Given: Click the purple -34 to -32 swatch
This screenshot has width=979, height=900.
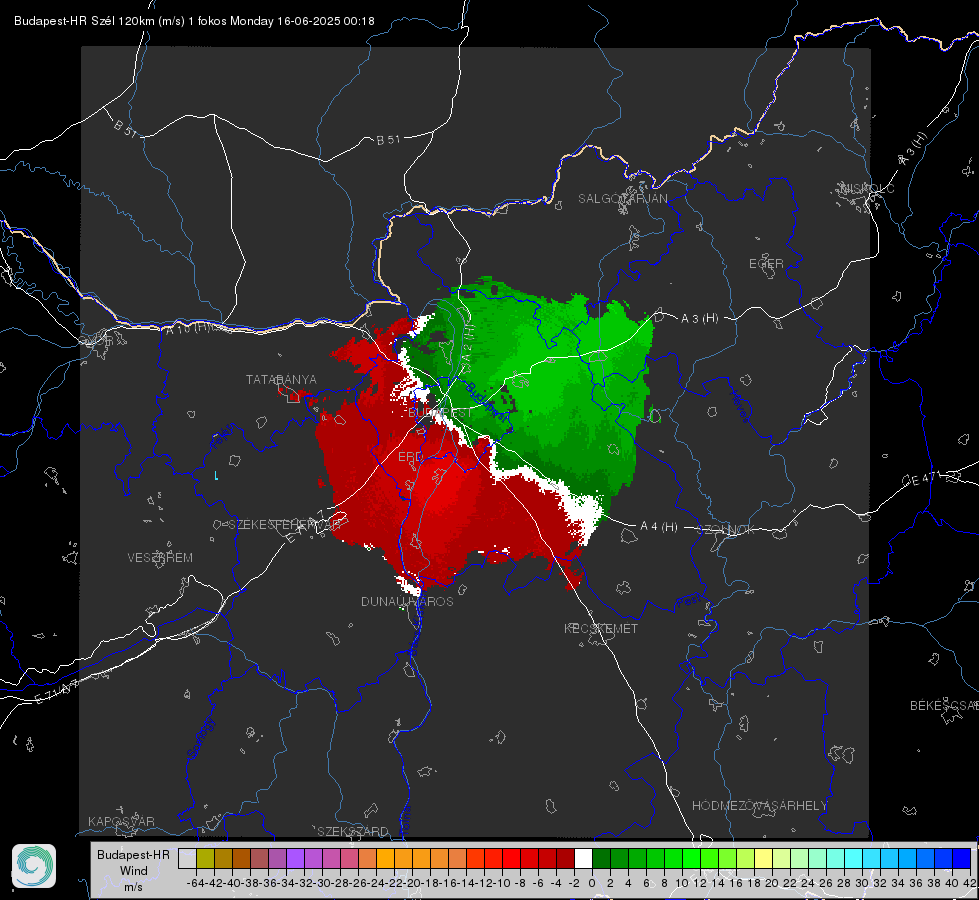Looking at the screenshot, I should [x=295, y=858].
